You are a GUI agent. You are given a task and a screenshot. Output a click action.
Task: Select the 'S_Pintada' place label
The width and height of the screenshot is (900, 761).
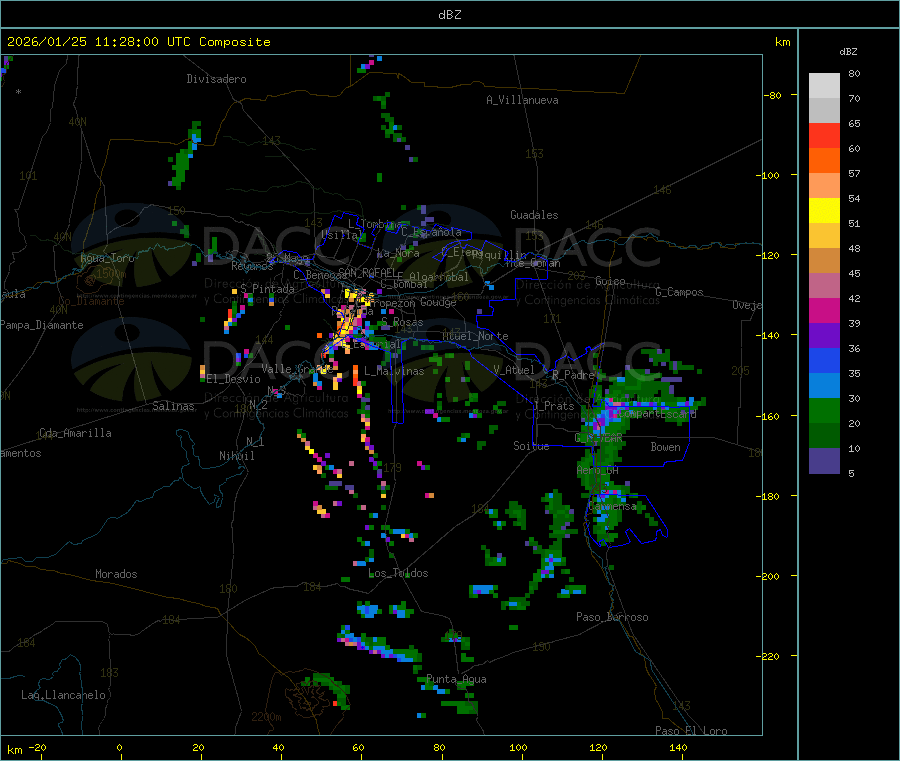[267, 289]
